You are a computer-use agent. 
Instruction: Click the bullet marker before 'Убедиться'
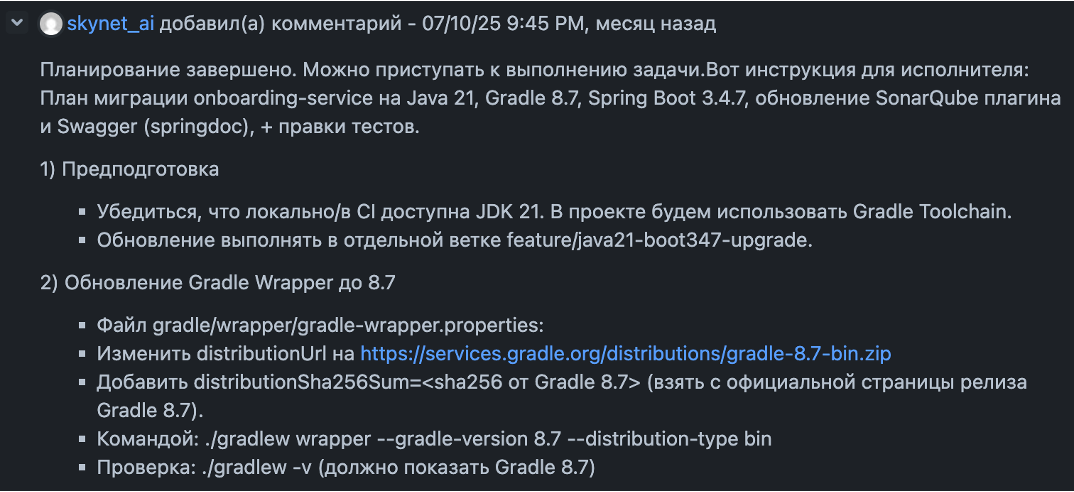pyautogui.click(x=83, y=212)
